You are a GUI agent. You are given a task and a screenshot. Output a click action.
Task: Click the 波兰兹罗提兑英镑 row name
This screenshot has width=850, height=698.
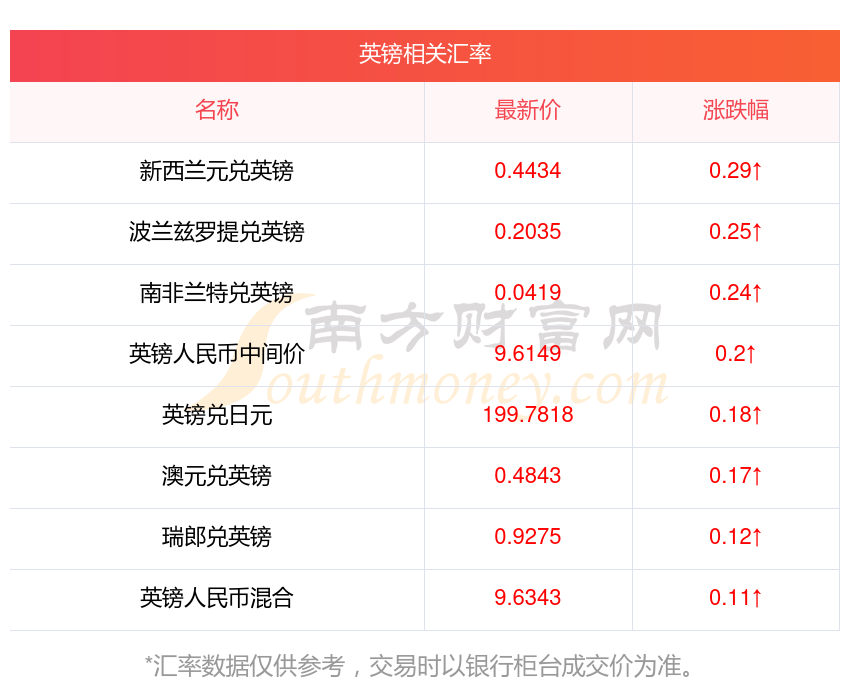(217, 231)
